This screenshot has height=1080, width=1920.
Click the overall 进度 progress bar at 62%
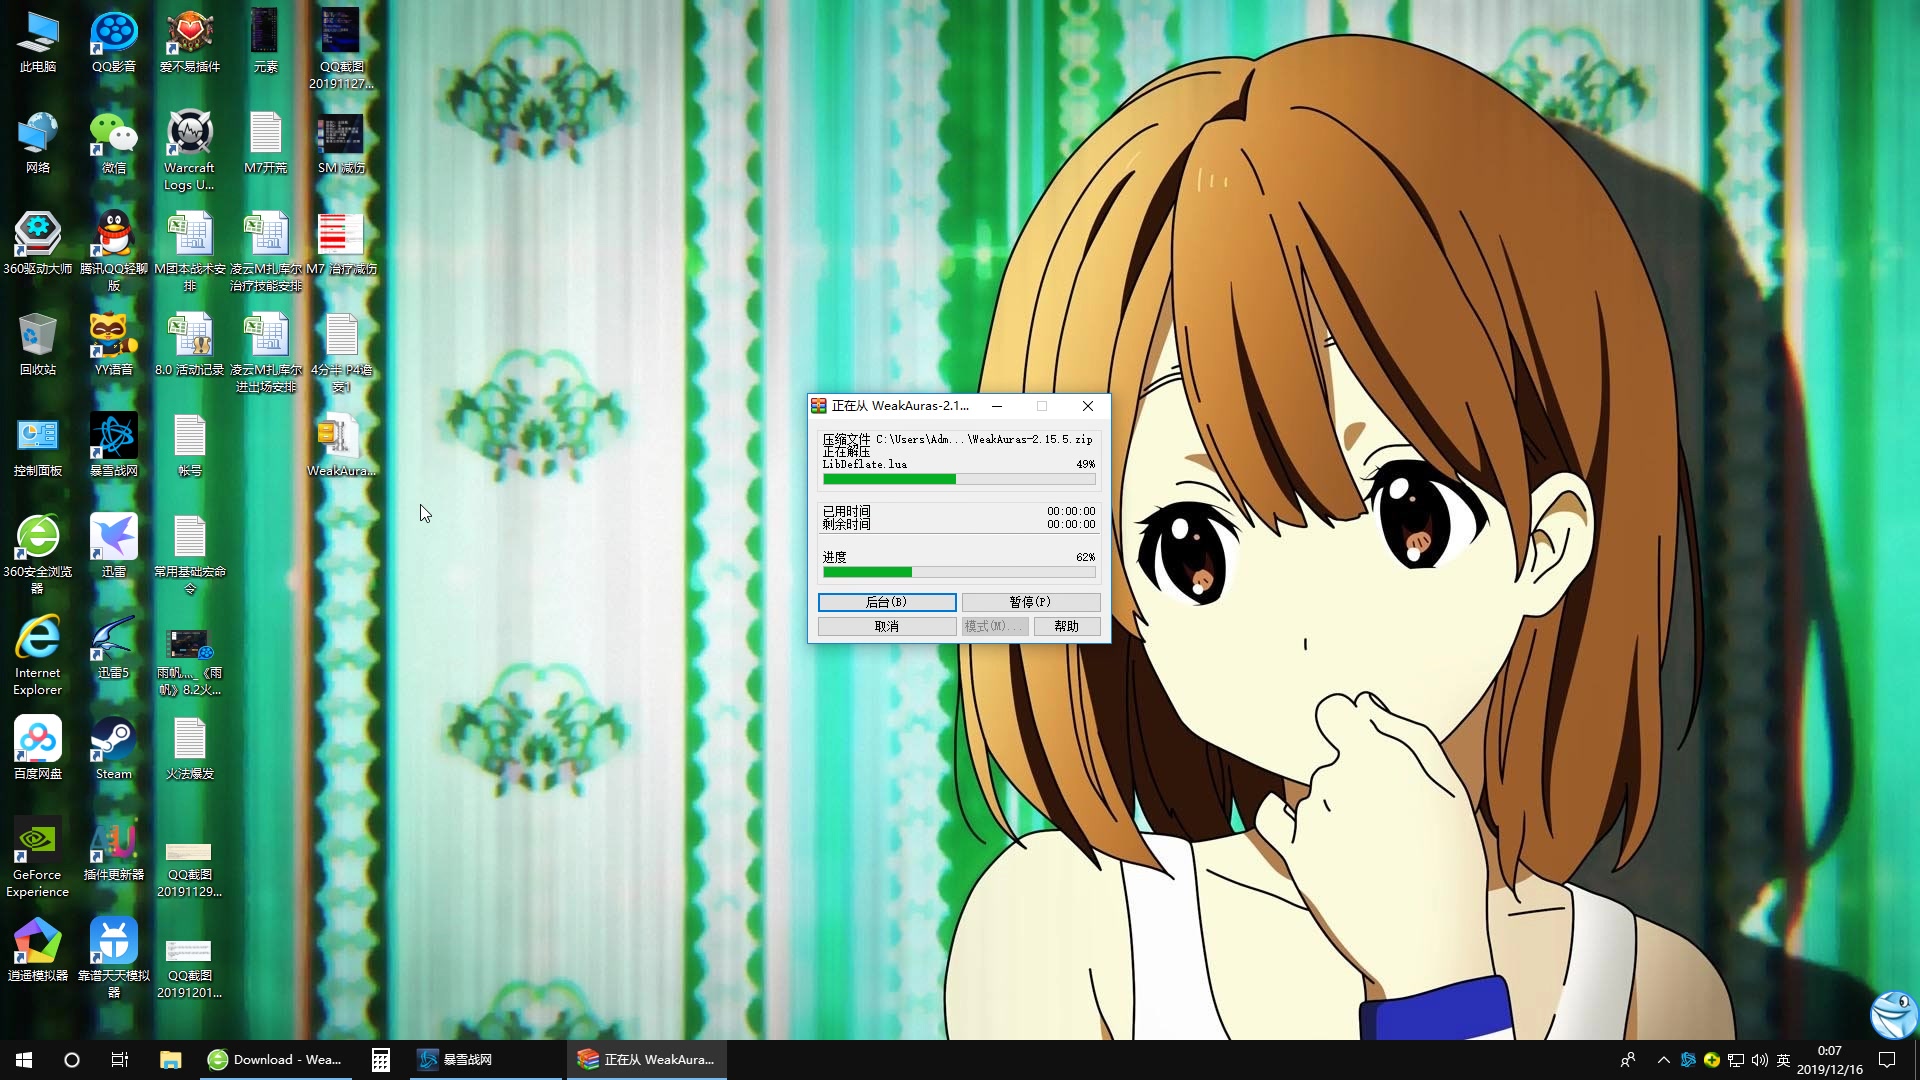coord(959,572)
